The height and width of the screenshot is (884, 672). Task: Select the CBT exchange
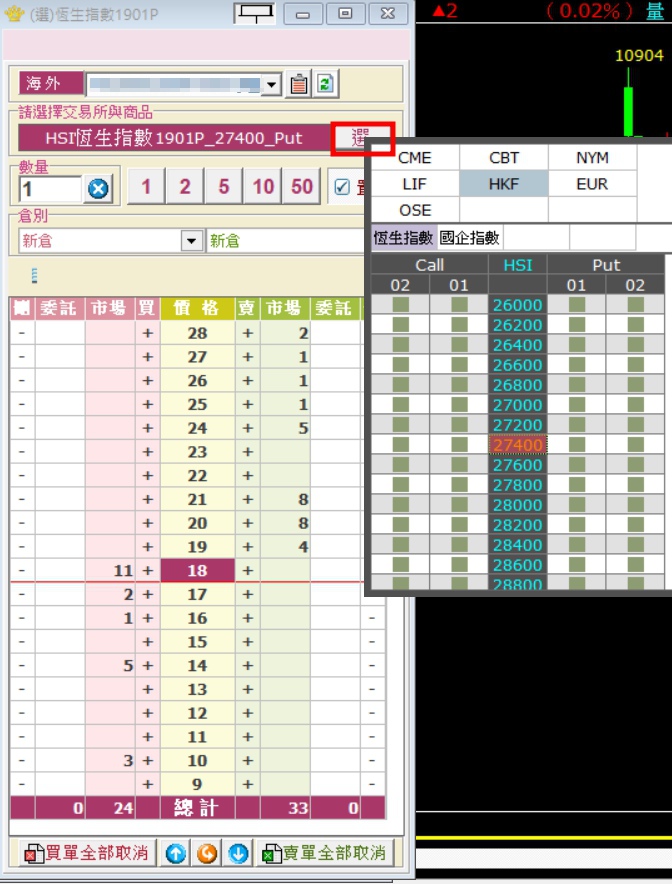pos(503,158)
